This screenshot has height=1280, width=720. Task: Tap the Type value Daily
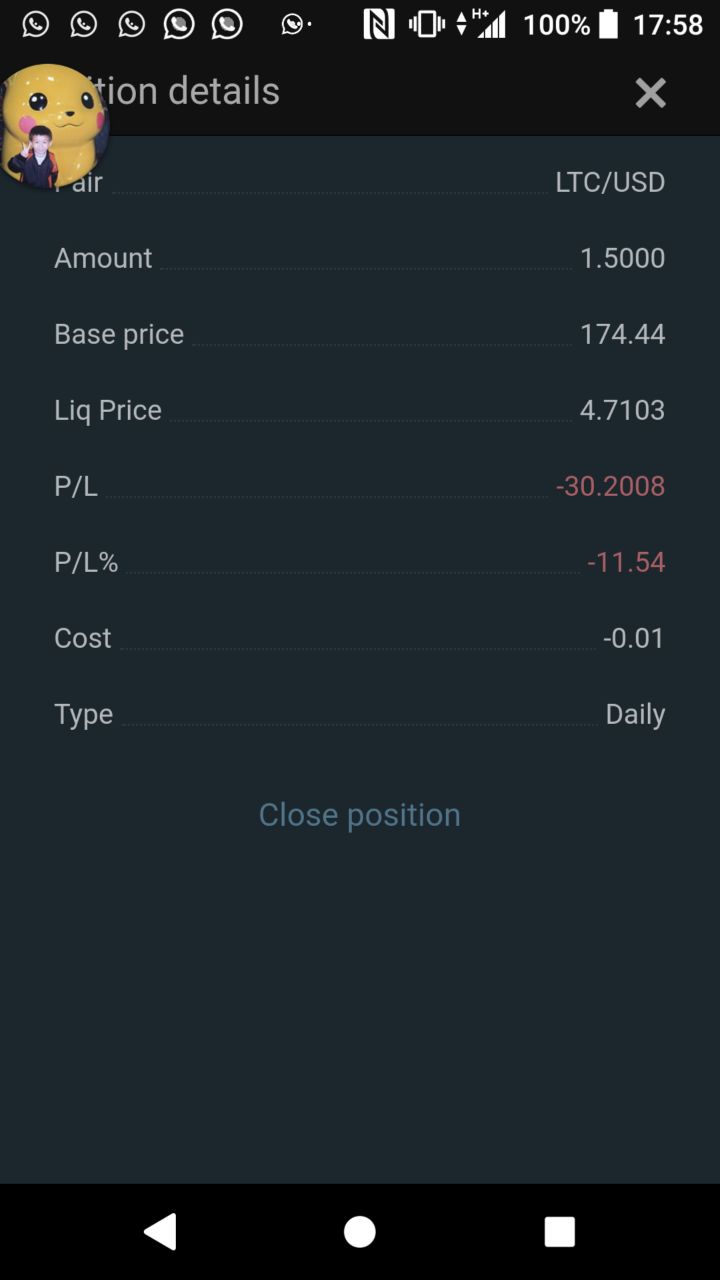635,714
